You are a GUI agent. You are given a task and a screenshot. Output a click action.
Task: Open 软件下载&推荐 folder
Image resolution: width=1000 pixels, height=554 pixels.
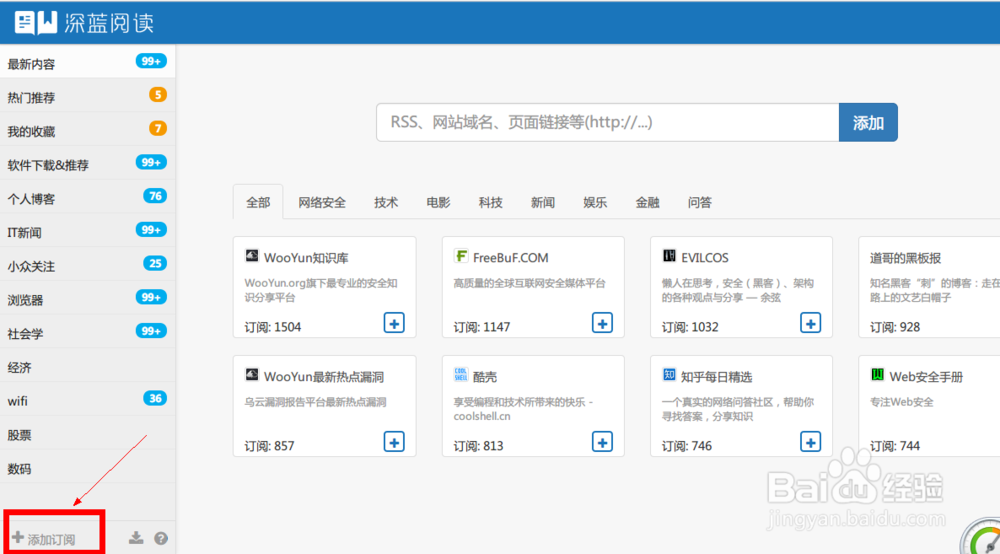click(x=87, y=165)
